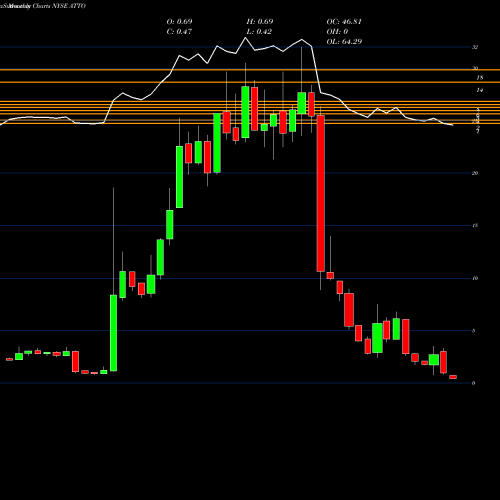500x500 pixels.
Task: Click the "OH: 0" readout
Action: tap(337, 32)
